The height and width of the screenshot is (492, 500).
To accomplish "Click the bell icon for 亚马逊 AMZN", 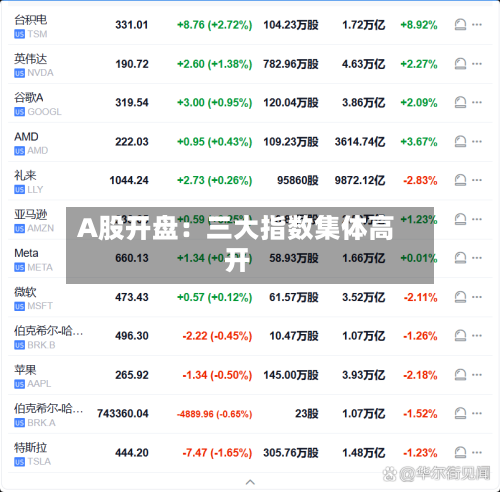I will 460,219.
